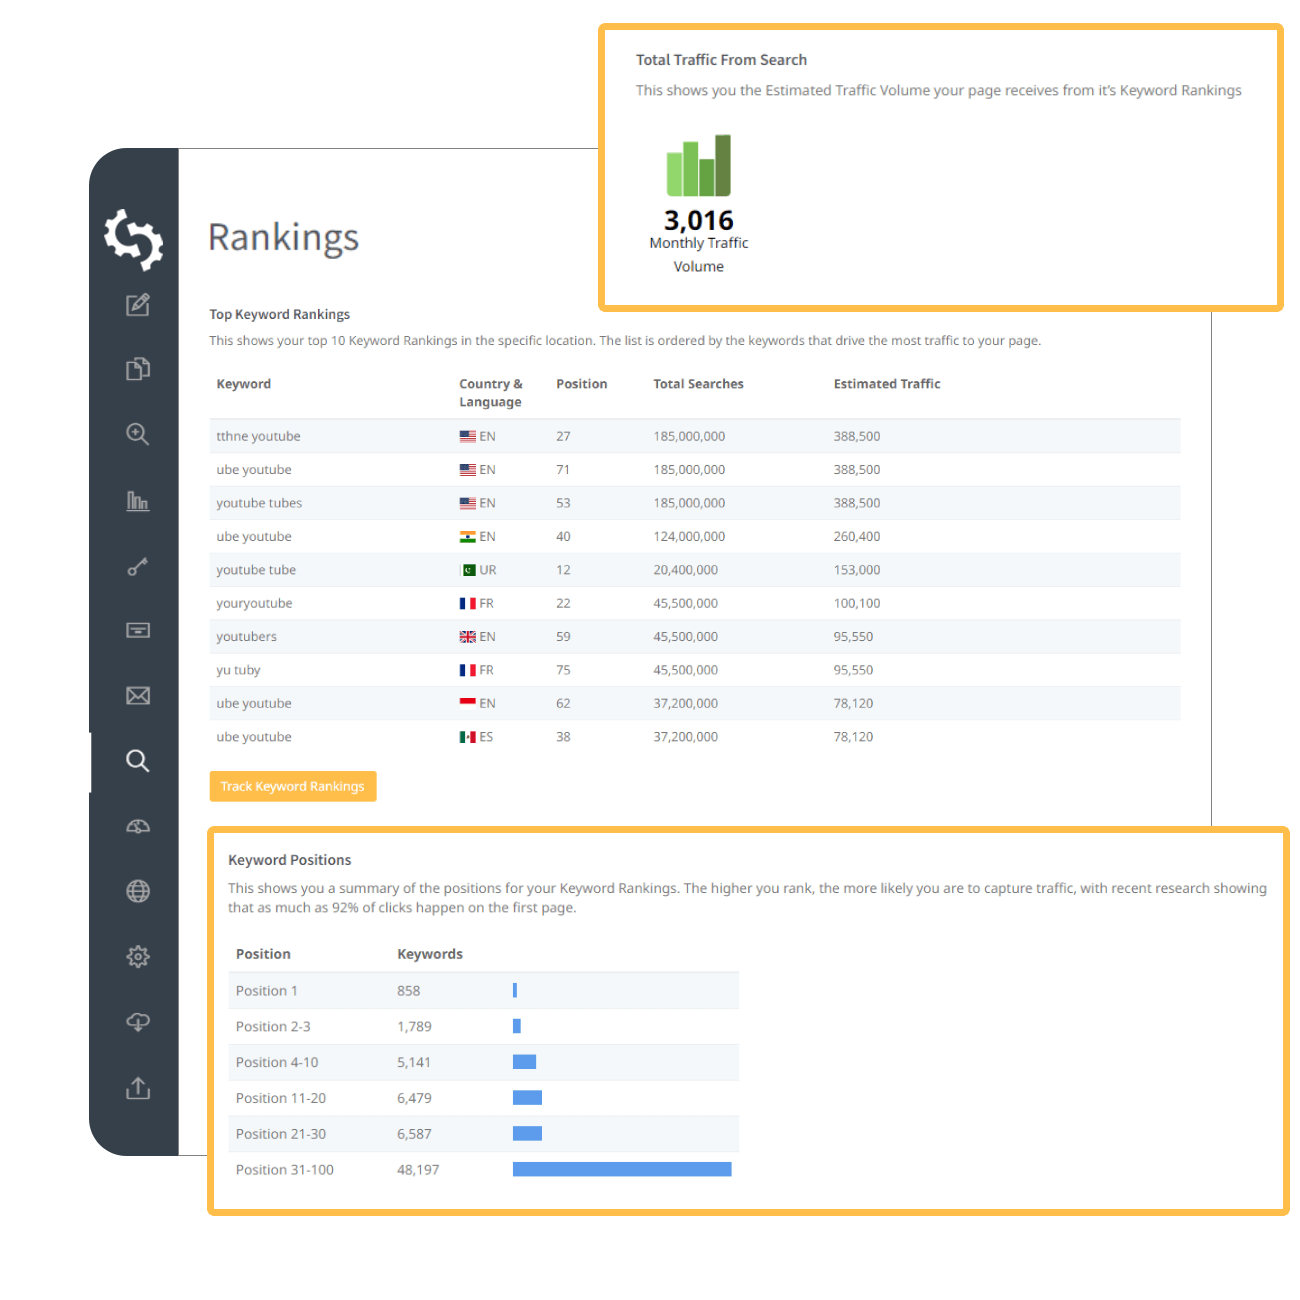Select the active search tool icon

click(137, 761)
